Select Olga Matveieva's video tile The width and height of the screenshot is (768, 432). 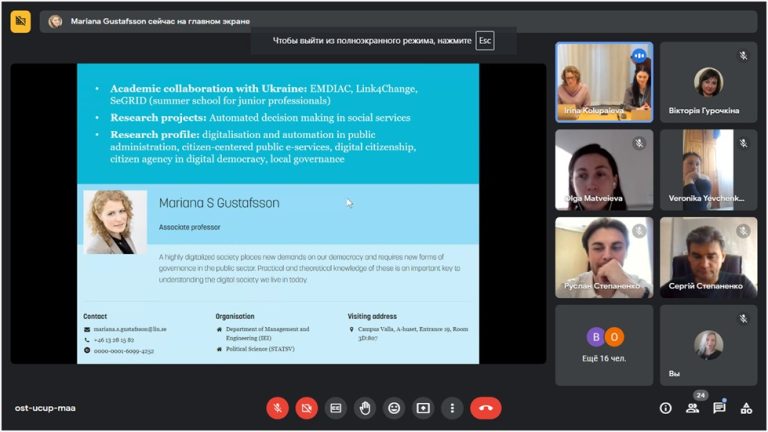[x=604, y=170]
